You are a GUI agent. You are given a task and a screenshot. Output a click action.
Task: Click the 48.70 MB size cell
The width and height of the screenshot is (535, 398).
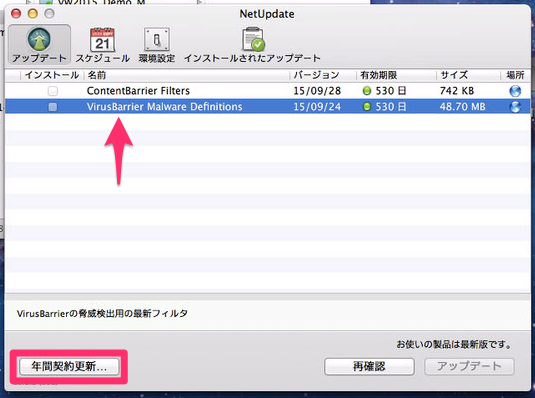[462, 107]
